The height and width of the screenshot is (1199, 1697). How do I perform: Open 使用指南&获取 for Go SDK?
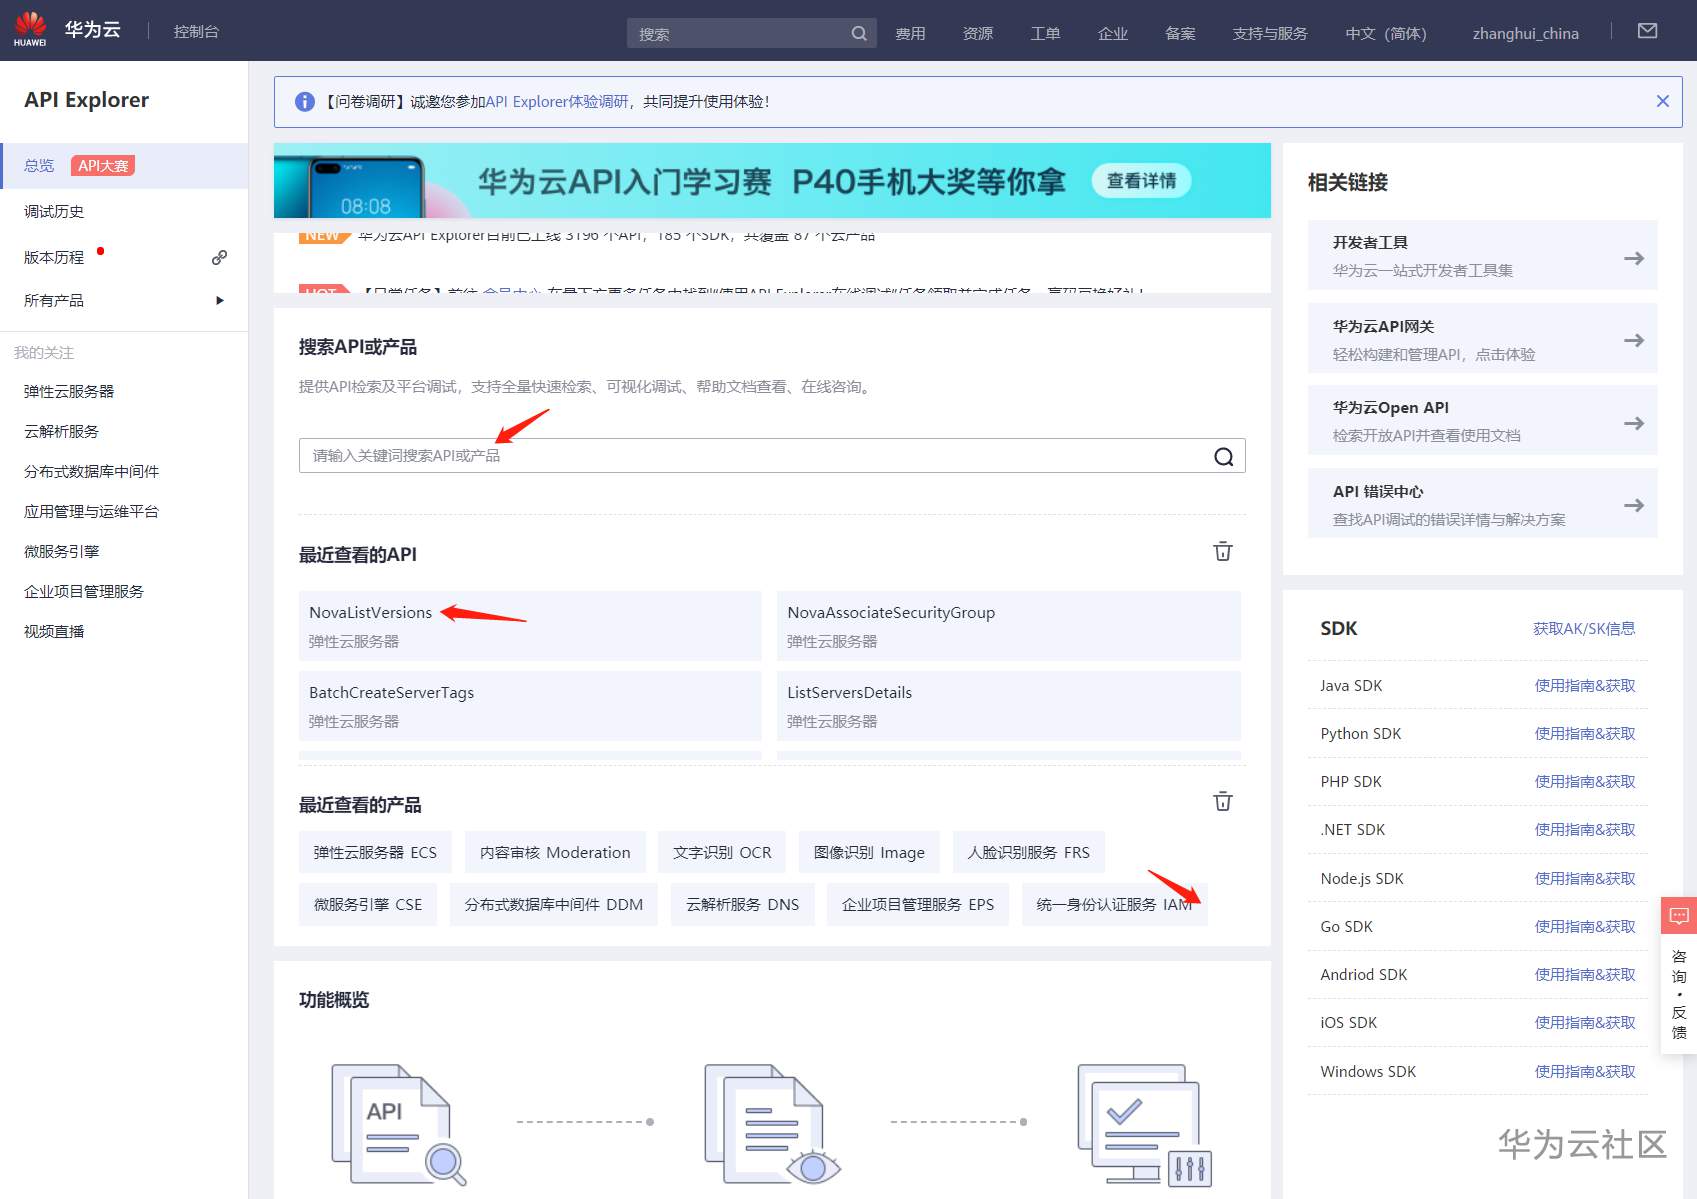[x=1585, y=927]
